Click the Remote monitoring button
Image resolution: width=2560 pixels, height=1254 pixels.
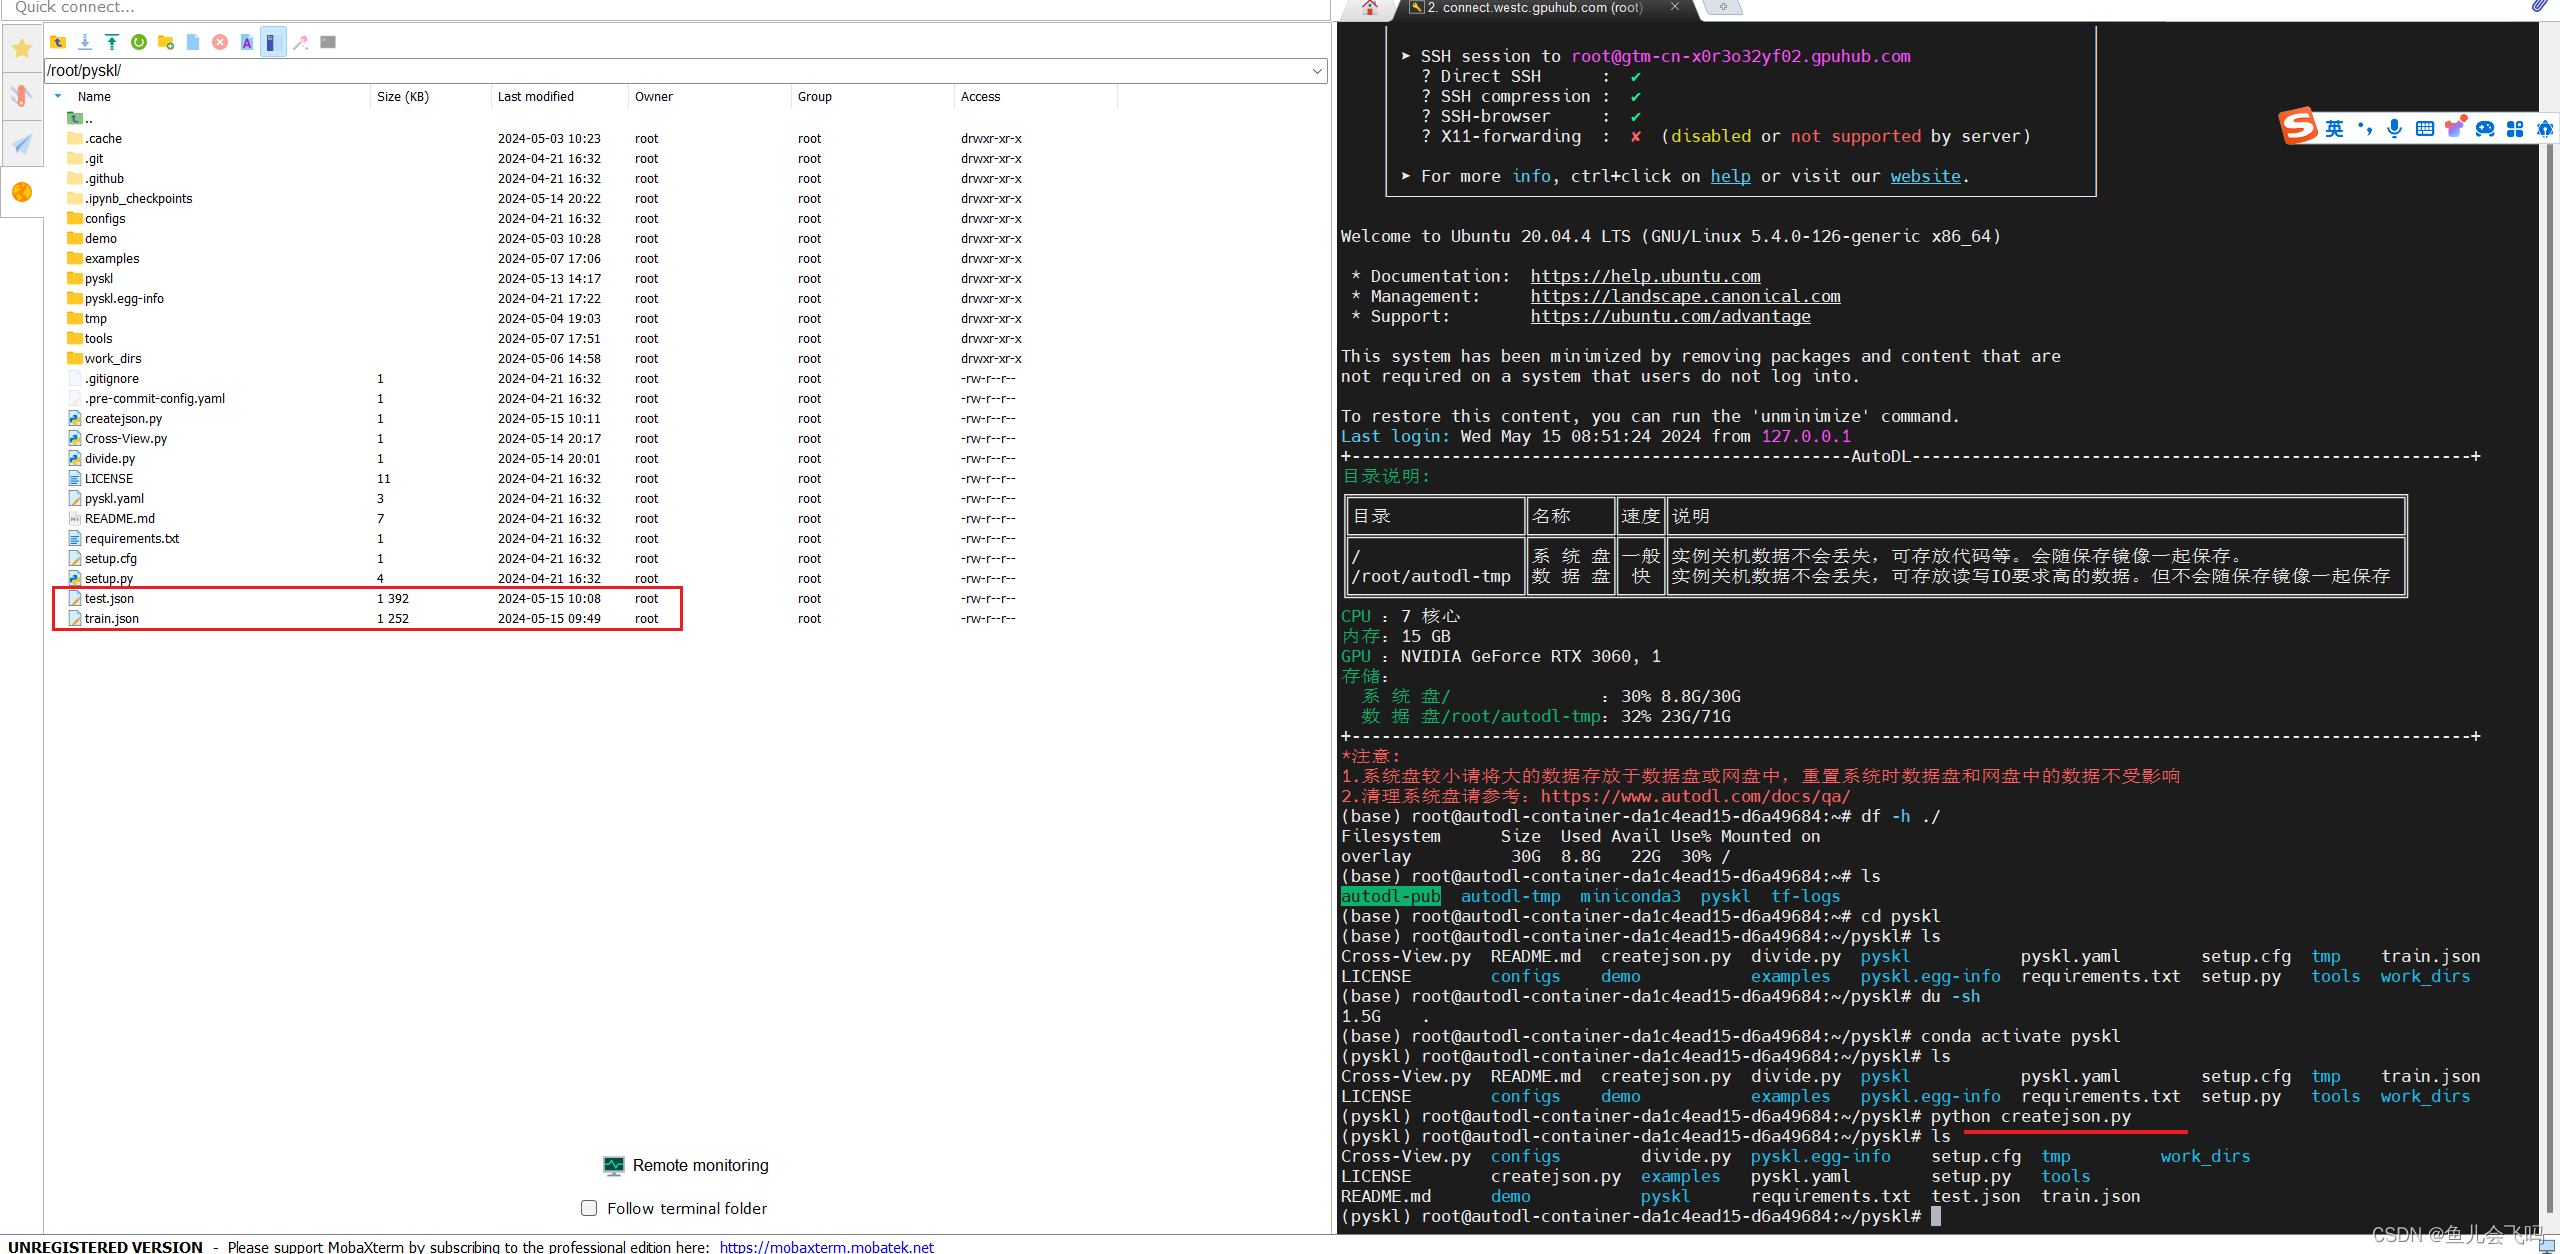tap(686, 1165)
